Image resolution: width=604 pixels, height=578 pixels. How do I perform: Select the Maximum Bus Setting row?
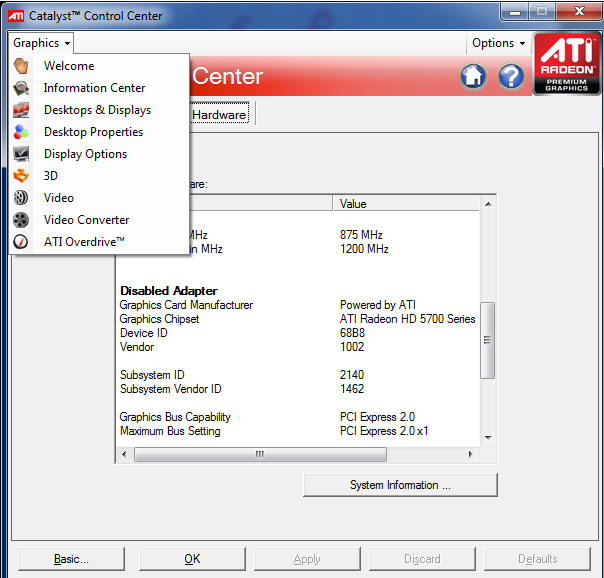pyautogui.click(x=299, y=431)
